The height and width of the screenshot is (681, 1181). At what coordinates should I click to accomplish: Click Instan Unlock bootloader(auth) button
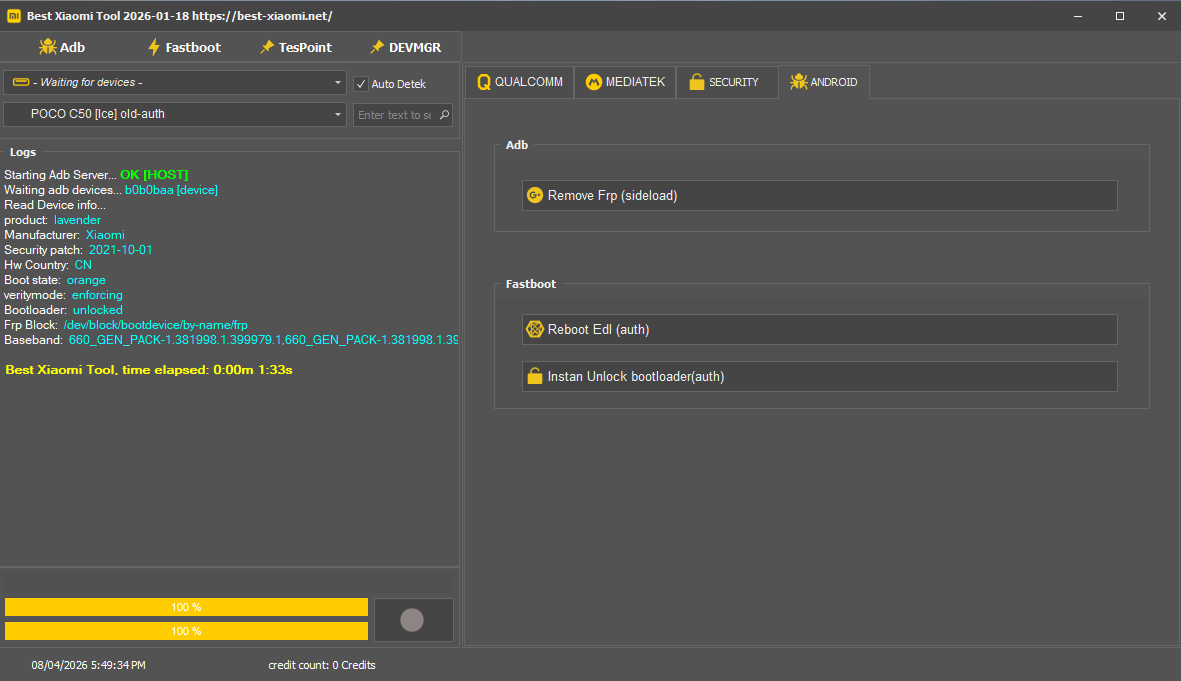[x=819, y=377]
